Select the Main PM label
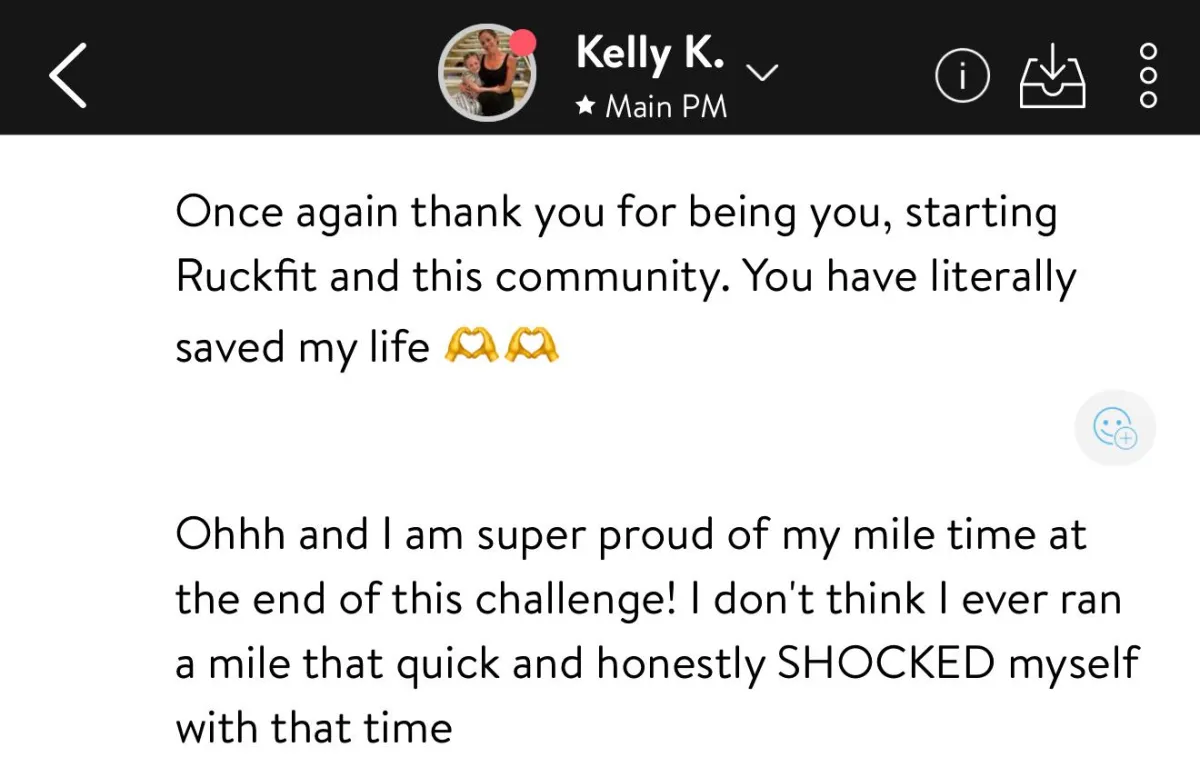The image size is (1200, 767). point(666,106)
